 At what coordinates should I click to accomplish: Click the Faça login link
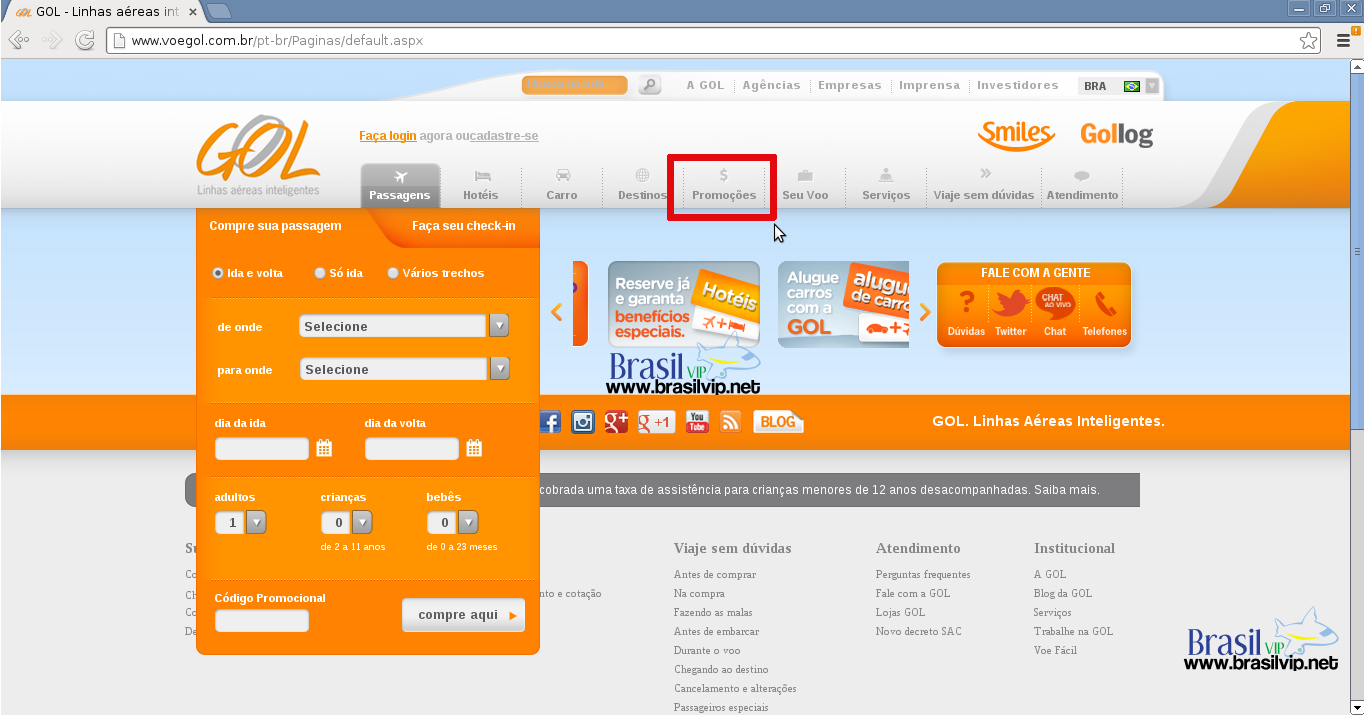388,136
